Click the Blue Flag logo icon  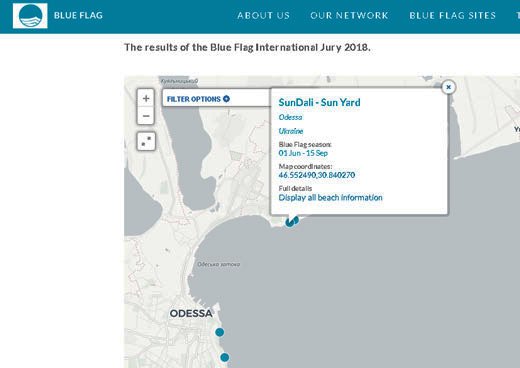[30, 16]
